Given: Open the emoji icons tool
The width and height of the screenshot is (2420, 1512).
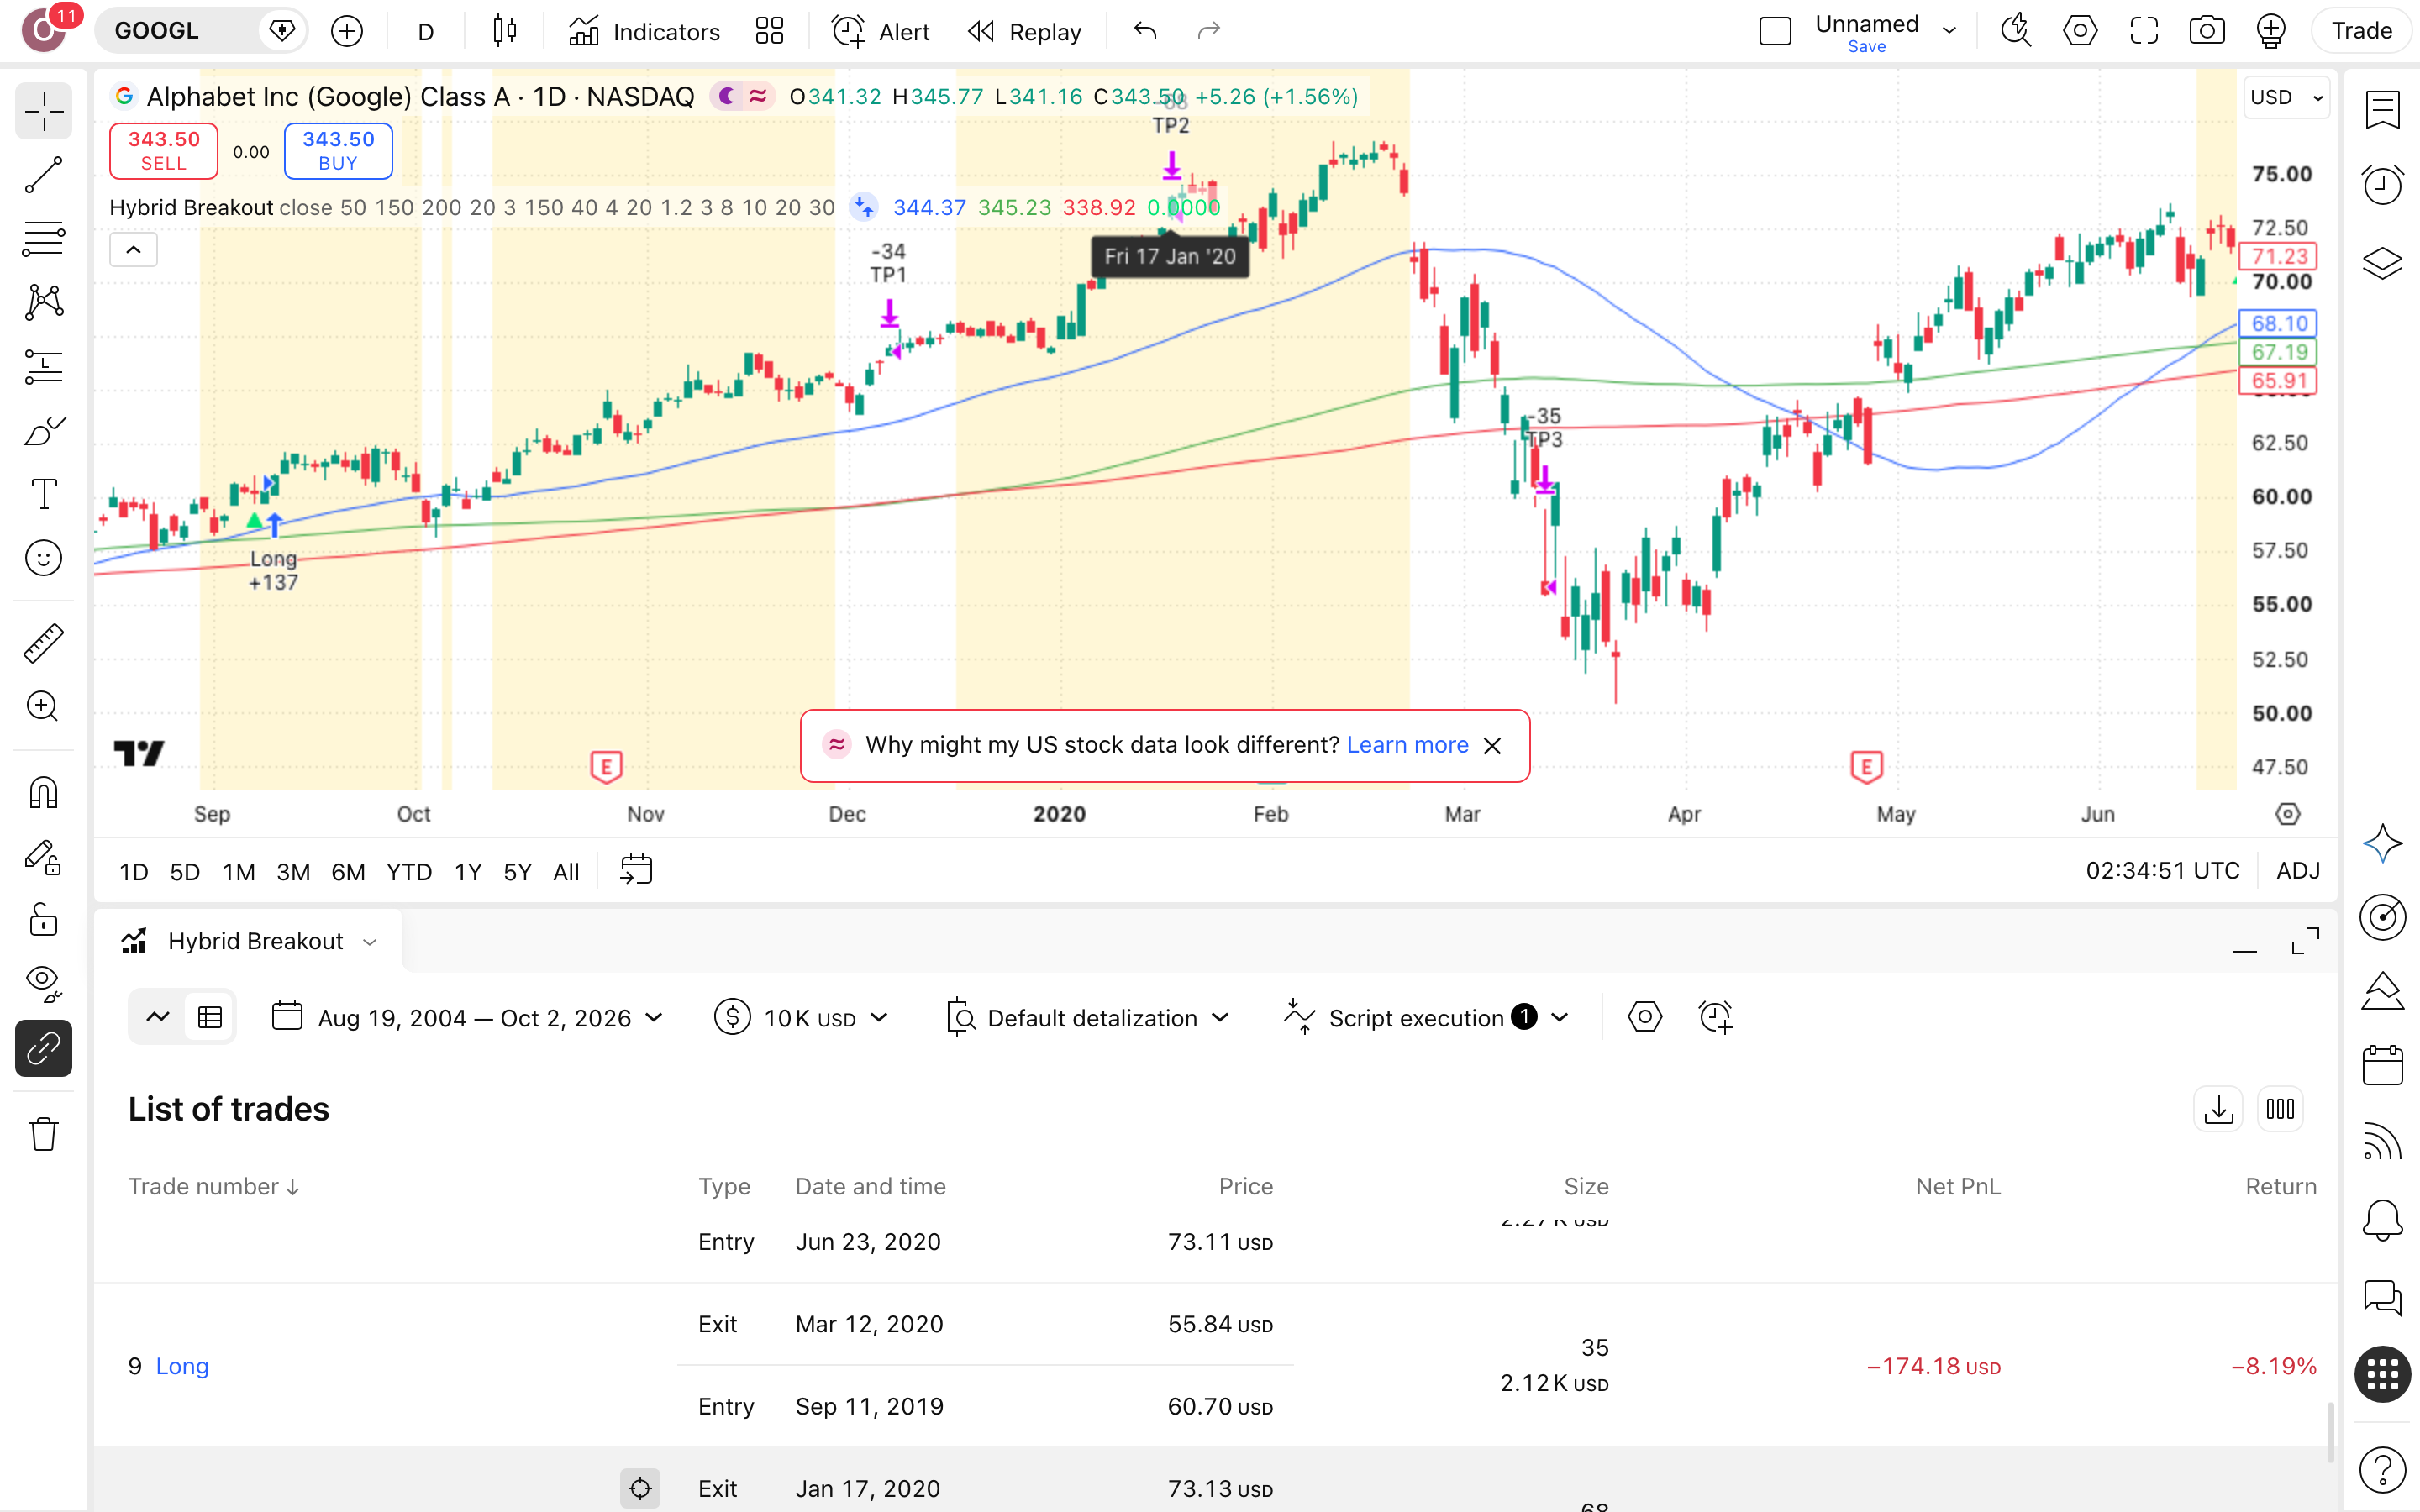Looking at the screenshot, I should (x=43, y=558).
